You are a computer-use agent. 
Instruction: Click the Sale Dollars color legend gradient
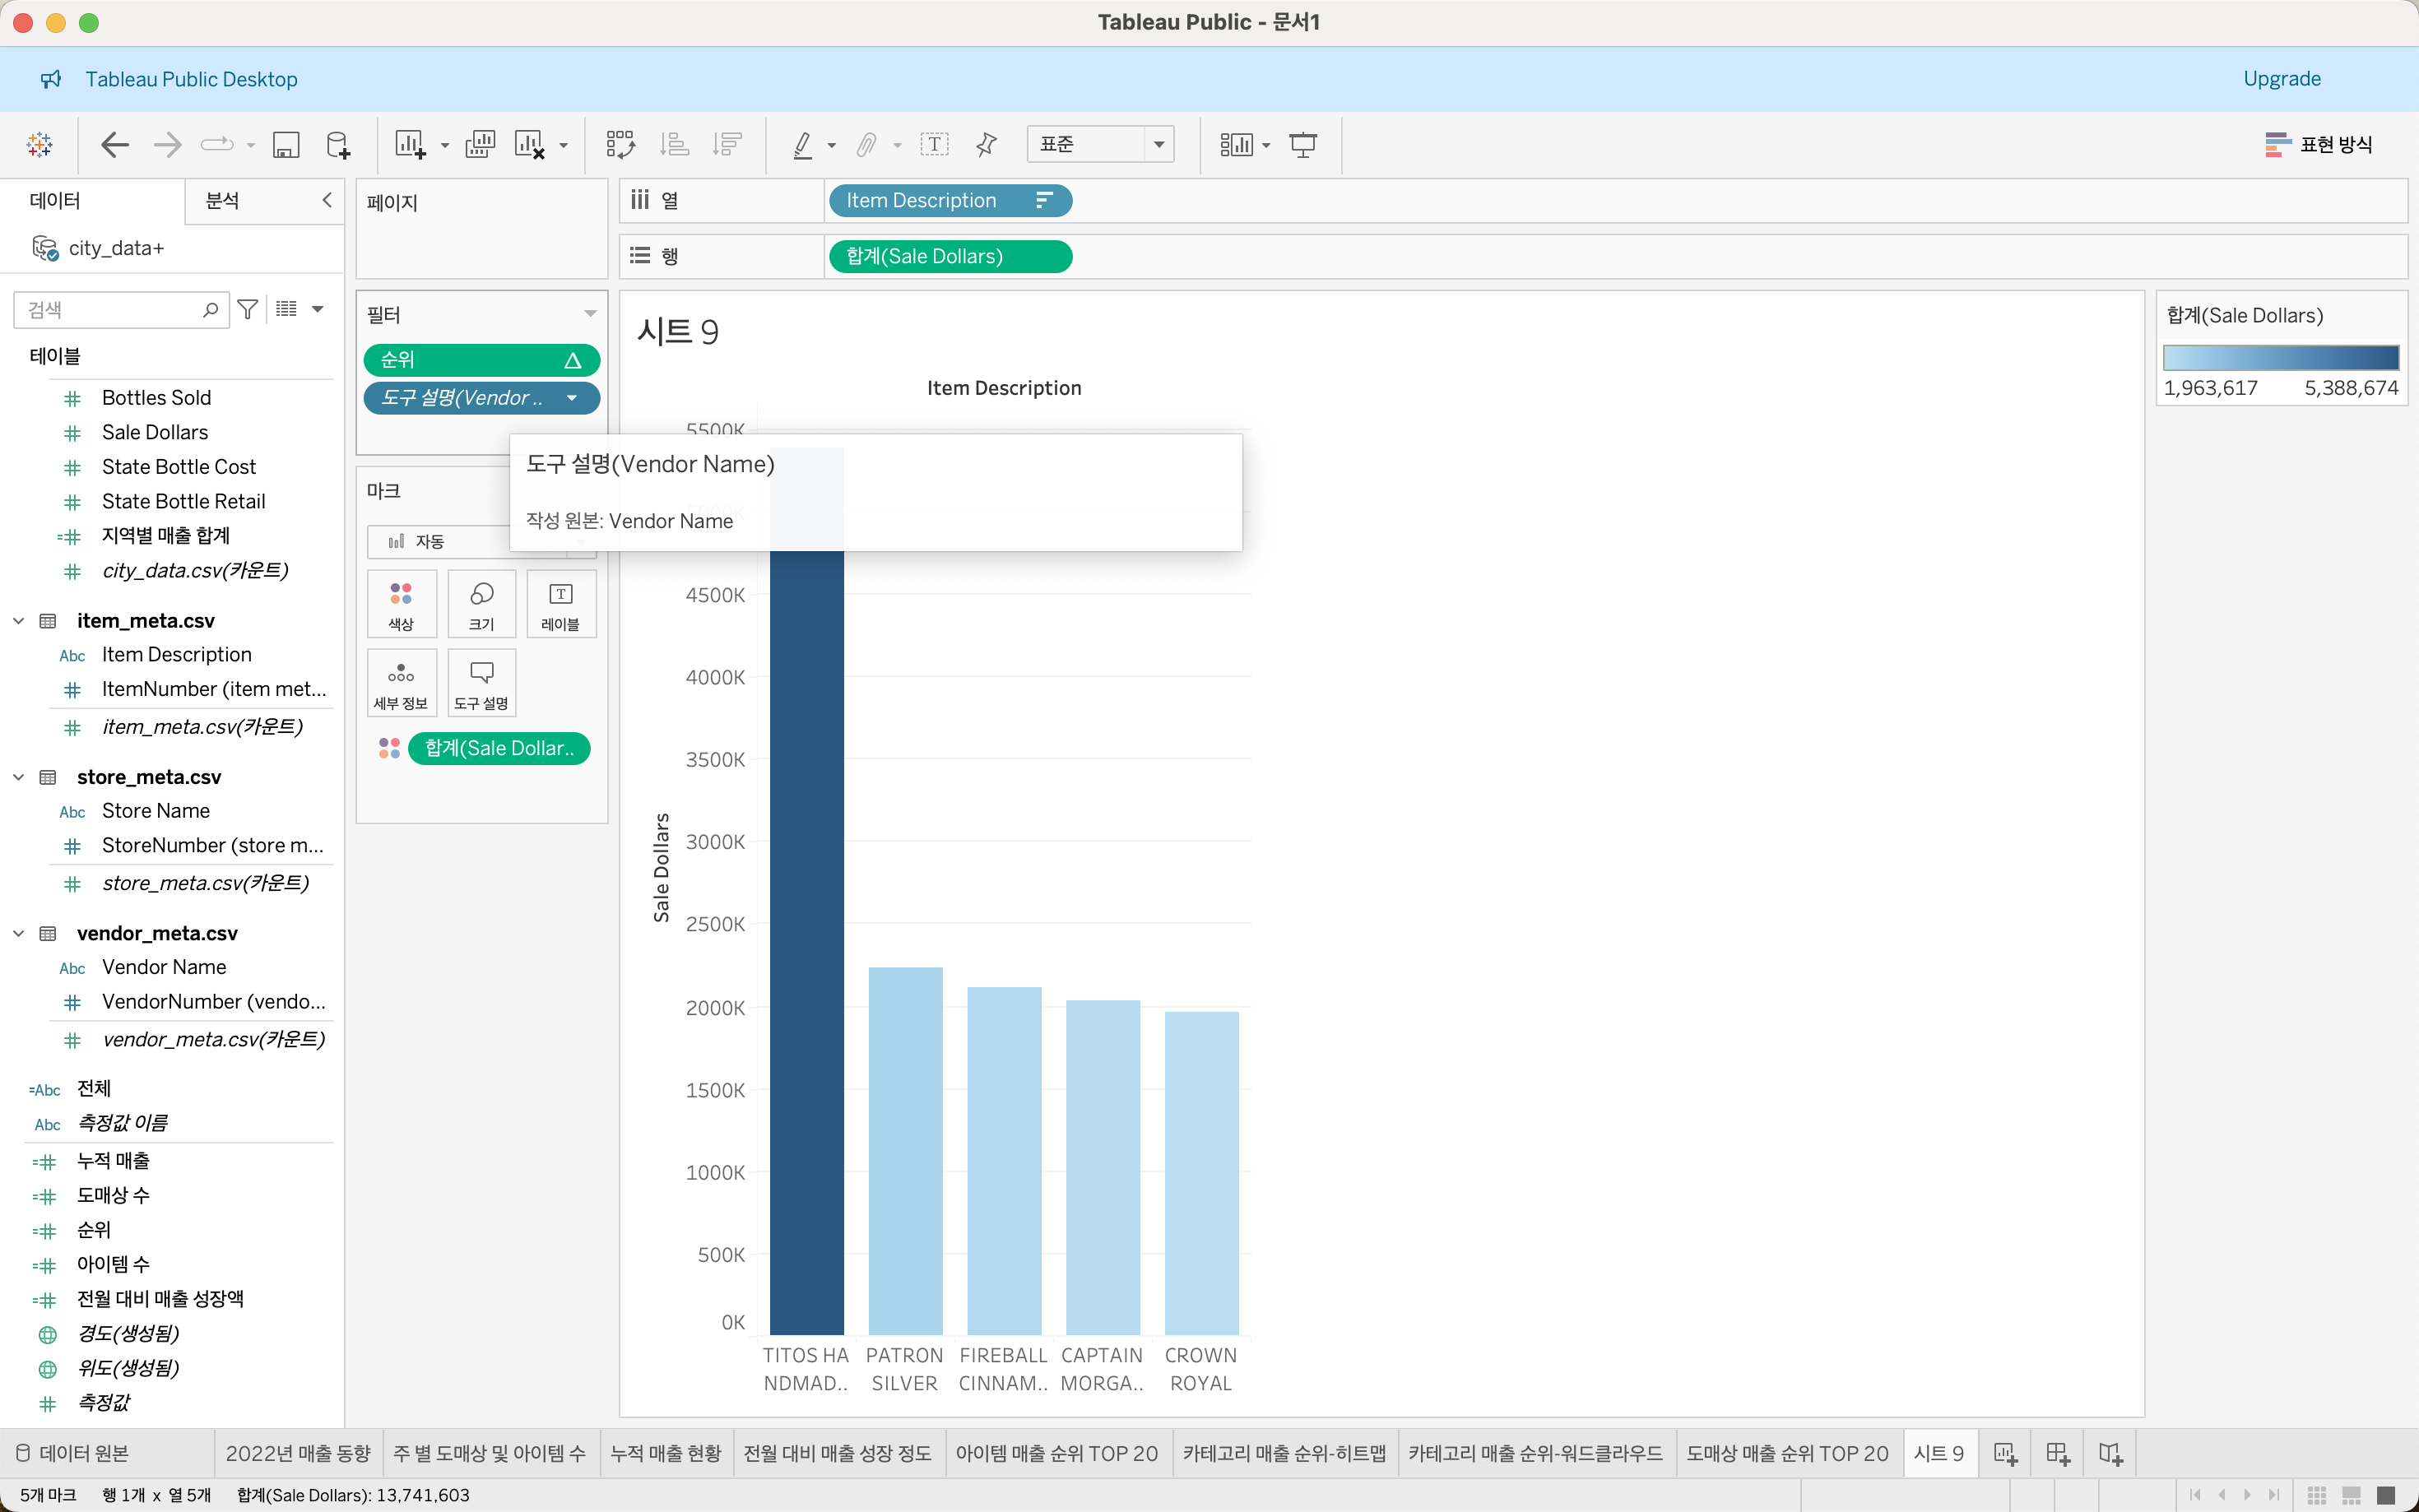(2280, 357)
